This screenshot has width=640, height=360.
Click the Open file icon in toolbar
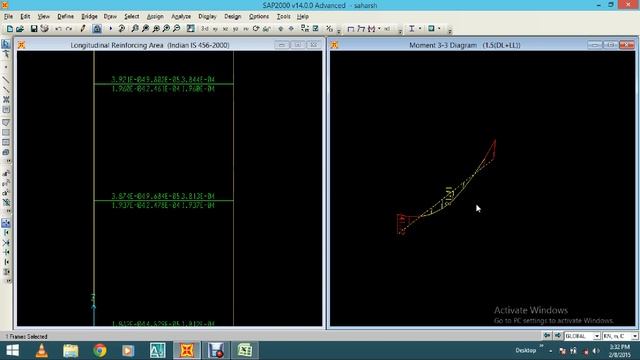coord(20,29)
